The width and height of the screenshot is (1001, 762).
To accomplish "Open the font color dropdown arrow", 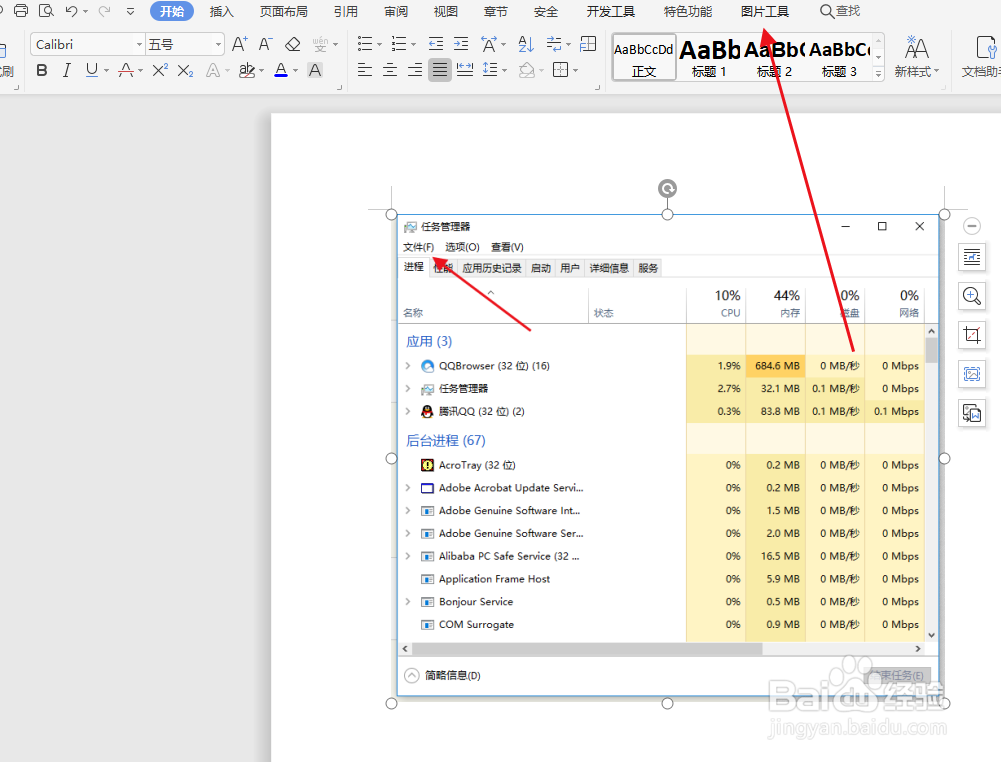I will coord(296,71).
